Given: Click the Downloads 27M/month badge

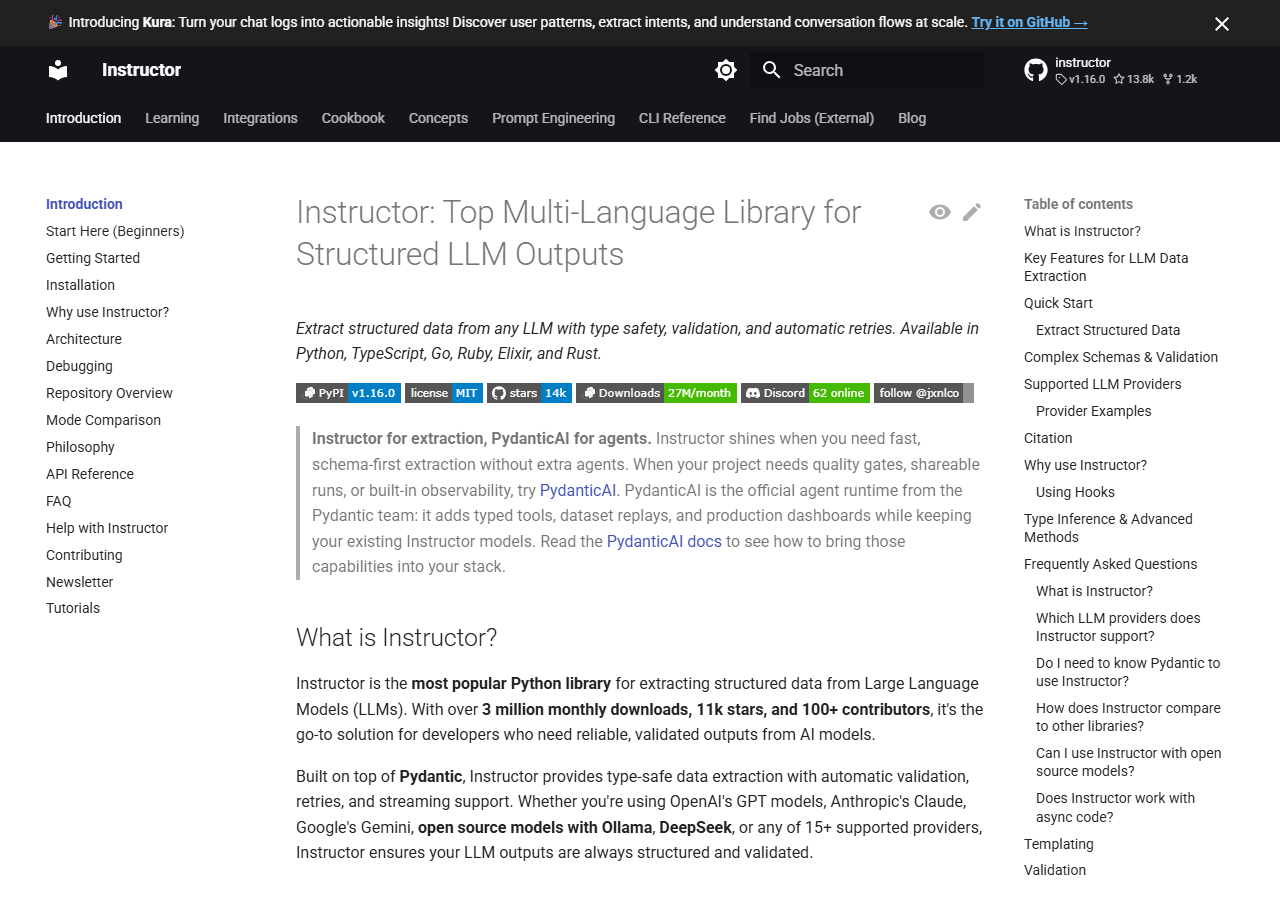Looking at the screenshot, I should 656,393.
